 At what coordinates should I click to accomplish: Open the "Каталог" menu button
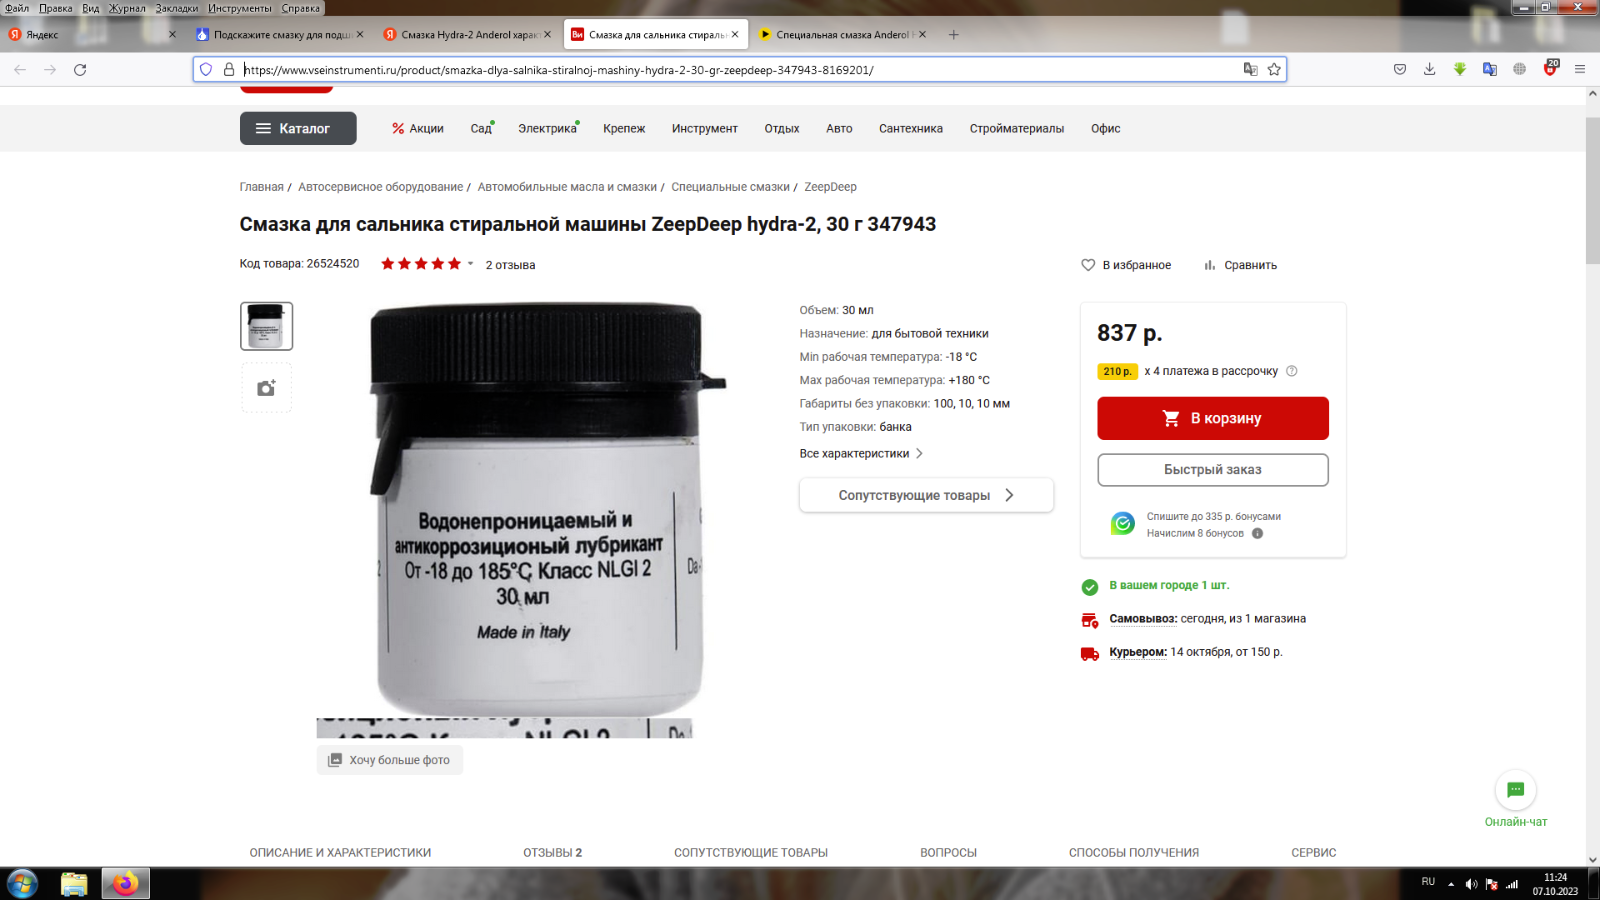(x=298, y=128)
